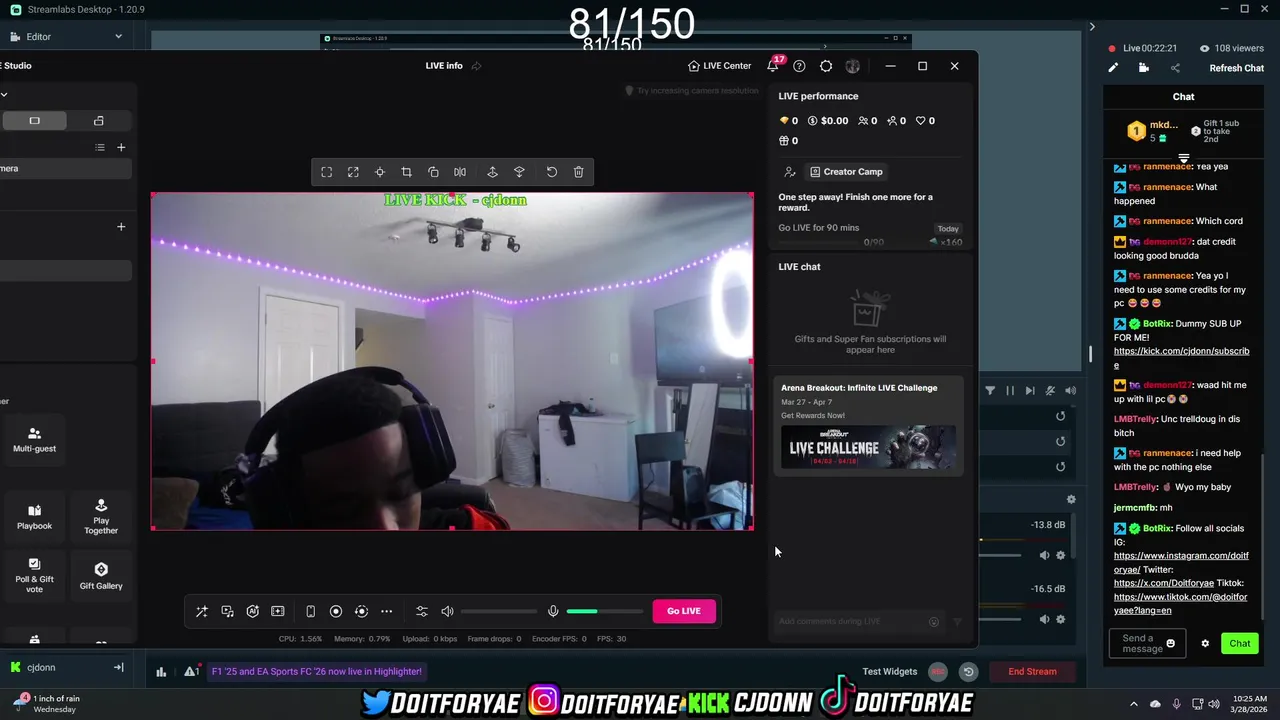Open Poll & Gift vote
The image size is (1280, 720).
point(34,575)
